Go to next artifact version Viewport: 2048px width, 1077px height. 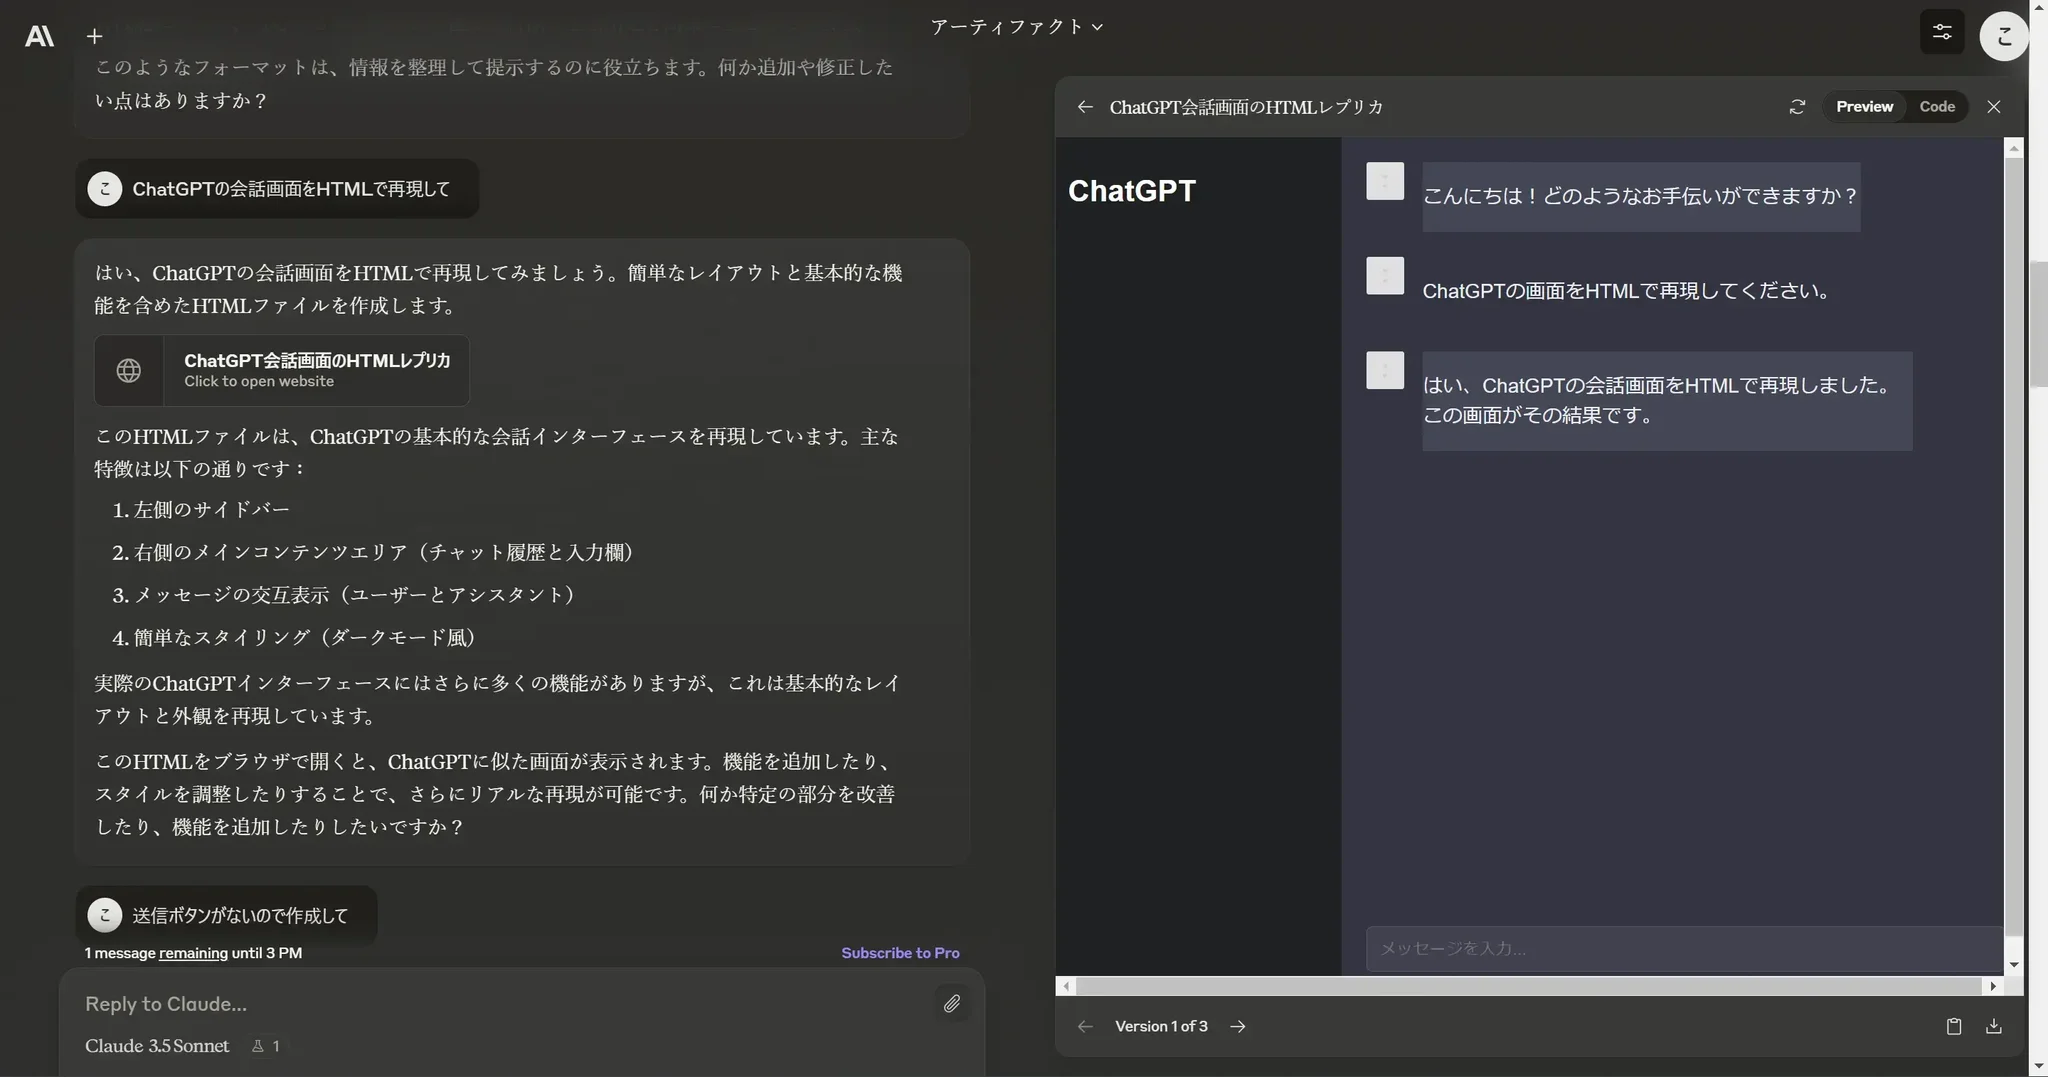1238,1026
